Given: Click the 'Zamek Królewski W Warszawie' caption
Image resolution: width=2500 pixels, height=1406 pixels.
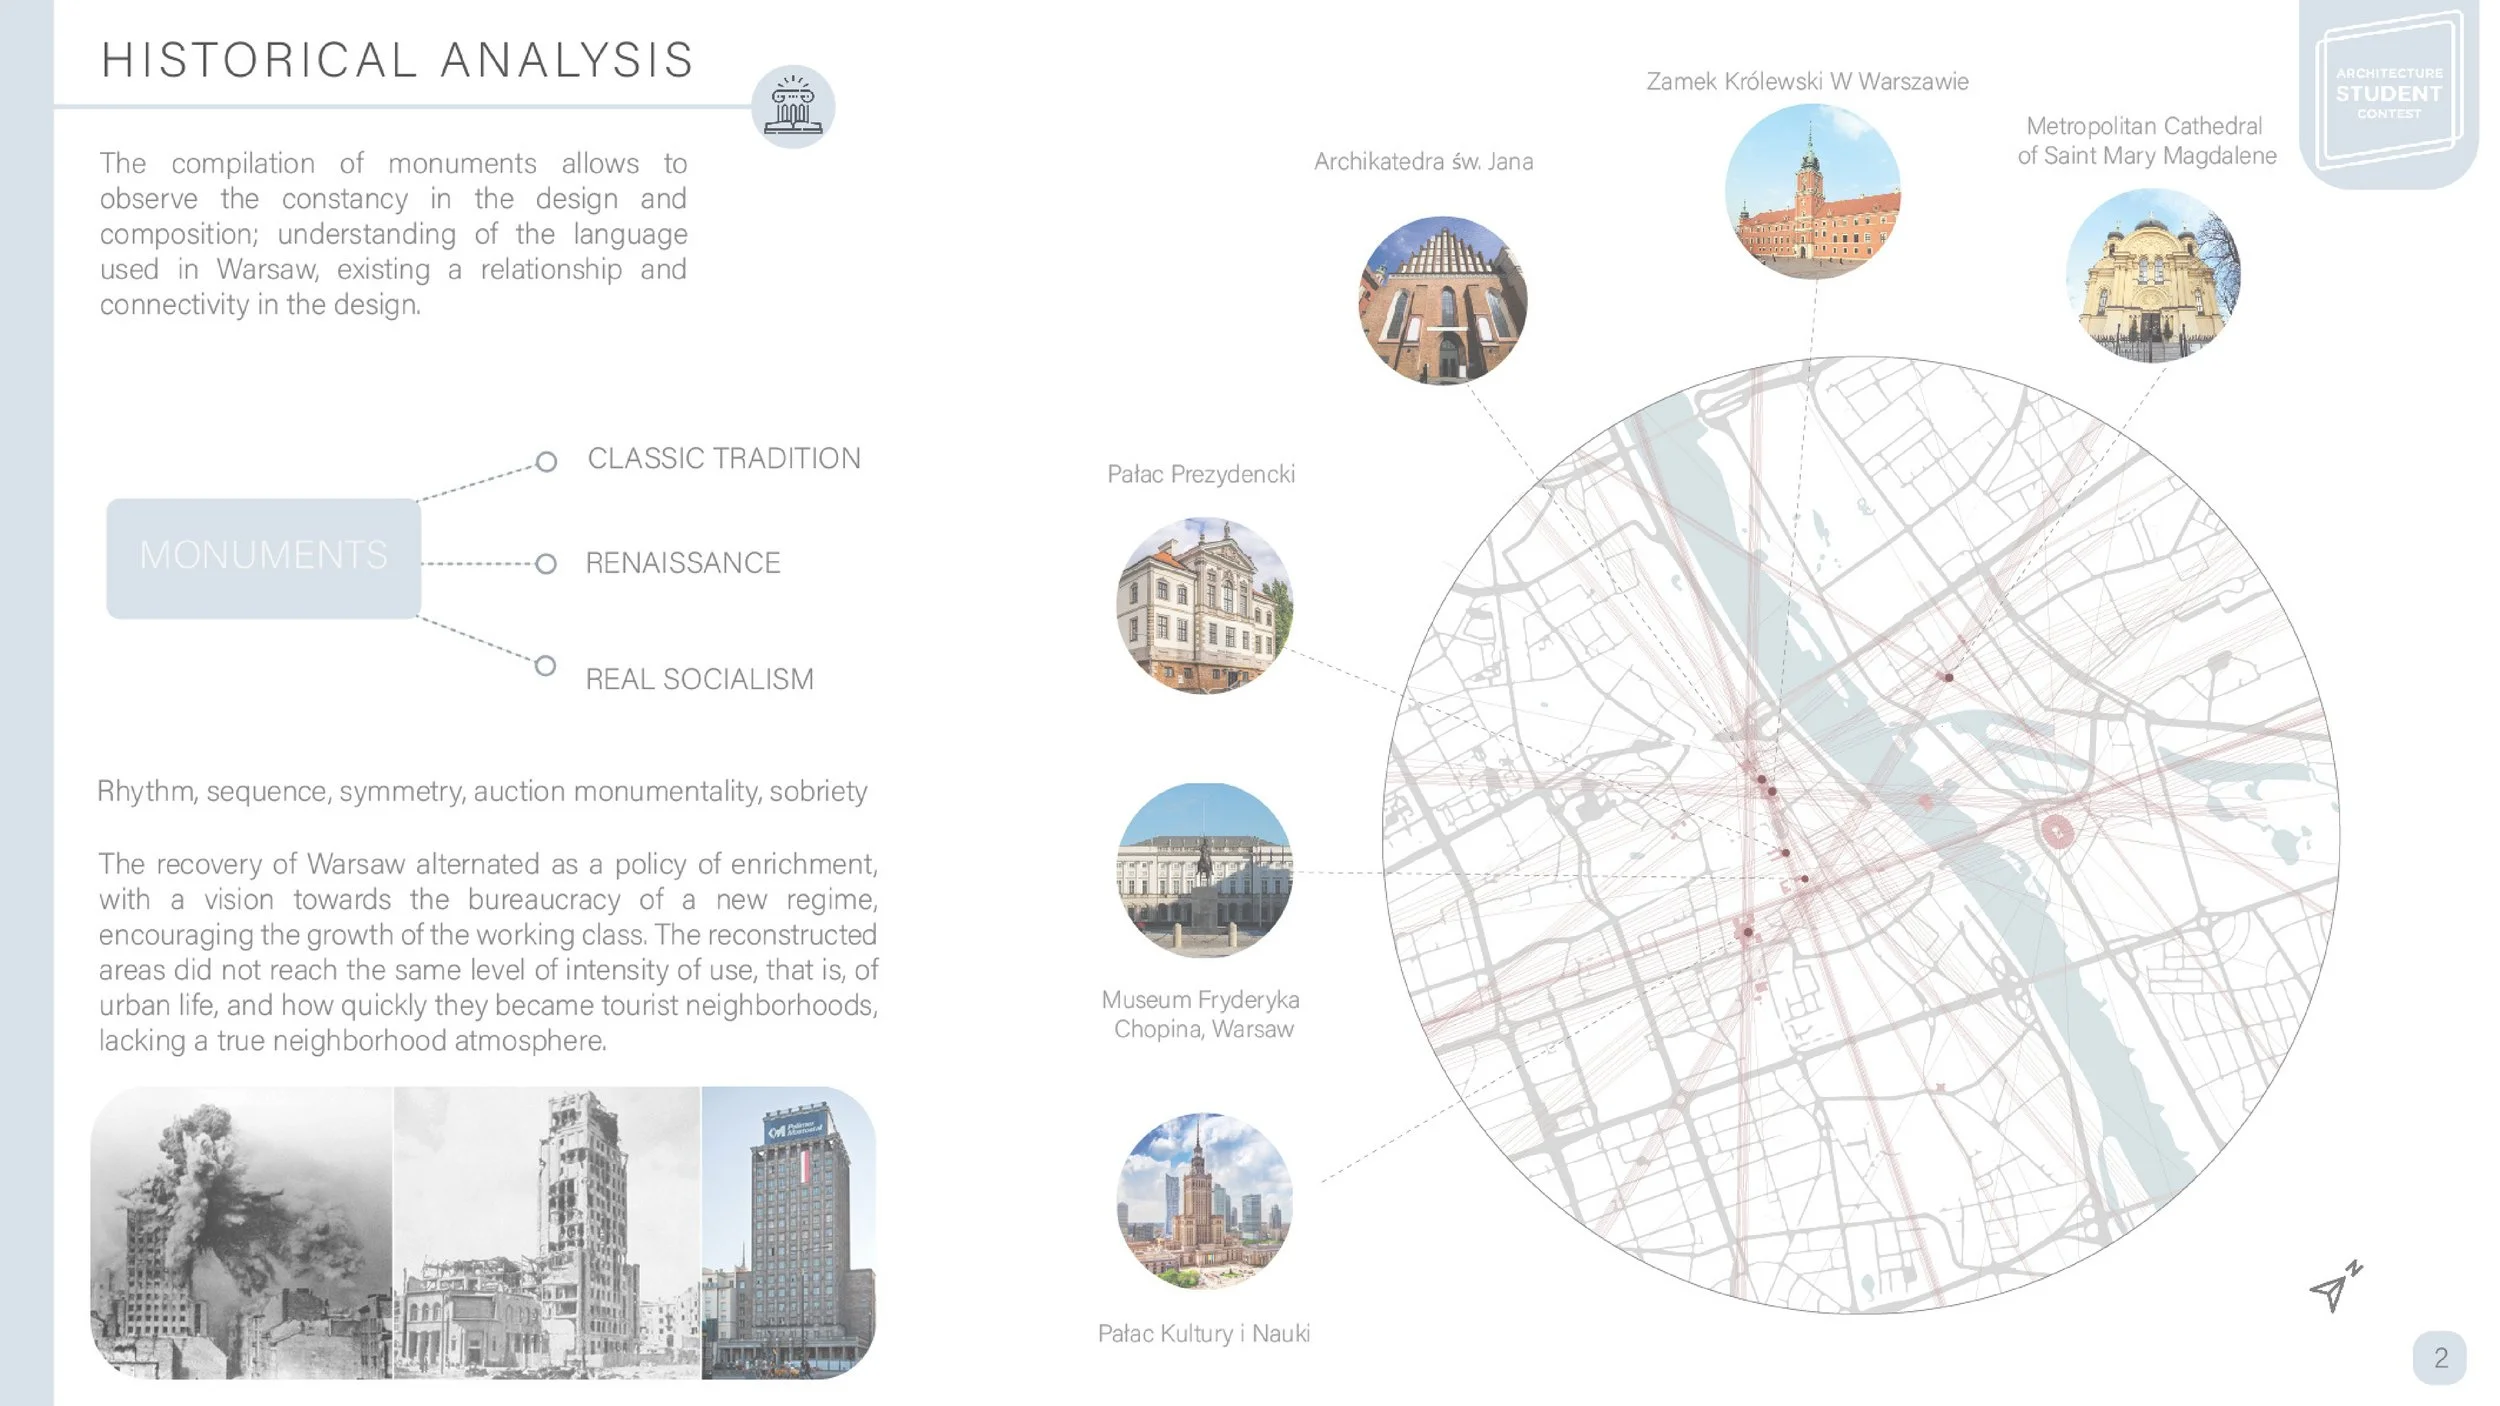Looking at the screenshot, I should point(1807,82).
